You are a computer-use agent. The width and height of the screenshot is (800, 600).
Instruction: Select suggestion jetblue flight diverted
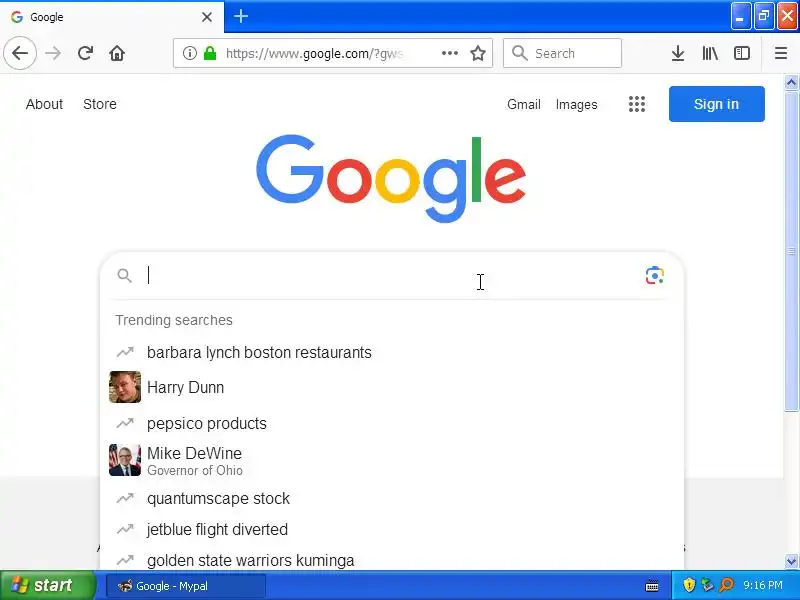click(392, 529)
